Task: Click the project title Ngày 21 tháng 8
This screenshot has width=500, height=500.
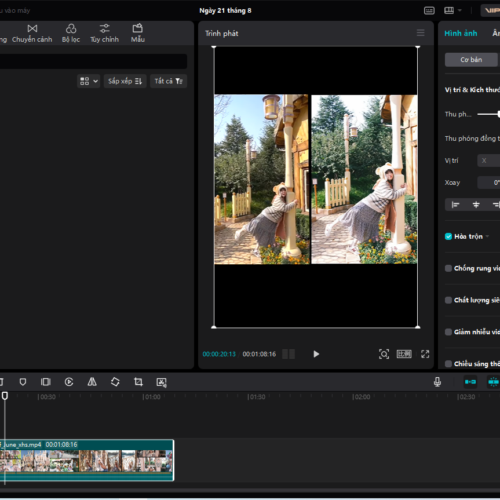Action: click(x=225, y=11)
